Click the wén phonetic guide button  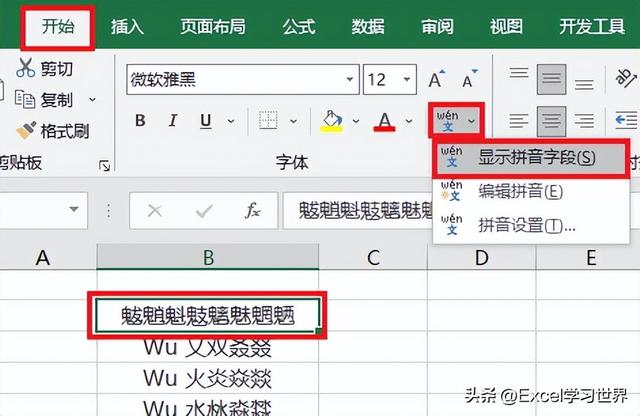(x=448, y=121)
